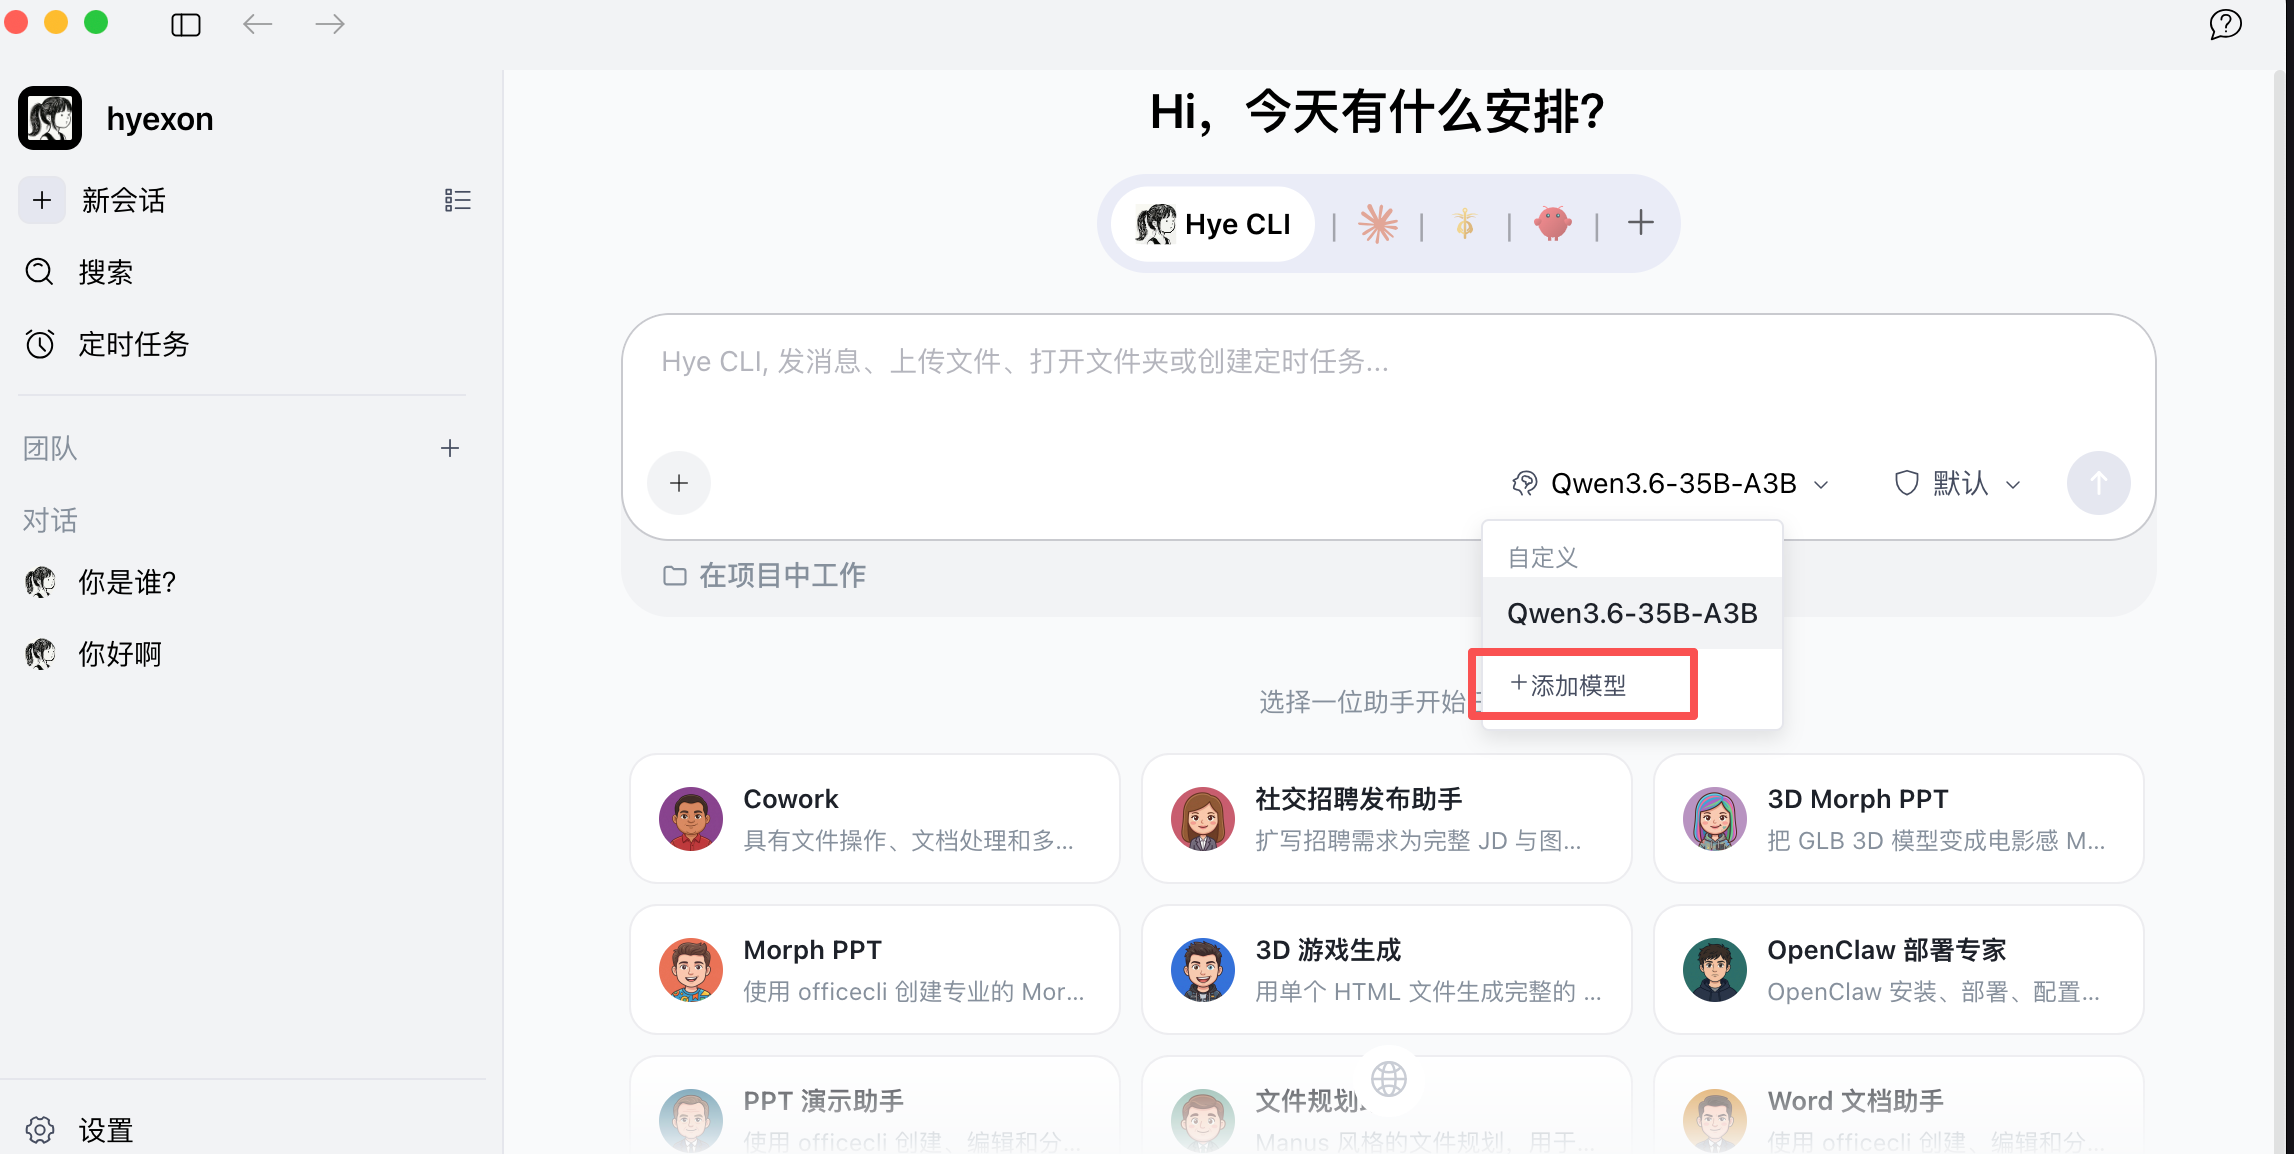Image resolution: width=2294 pixels, height=1154 pixels.
Task: Add a new agent with plus tab
Action: [1641, 222]
